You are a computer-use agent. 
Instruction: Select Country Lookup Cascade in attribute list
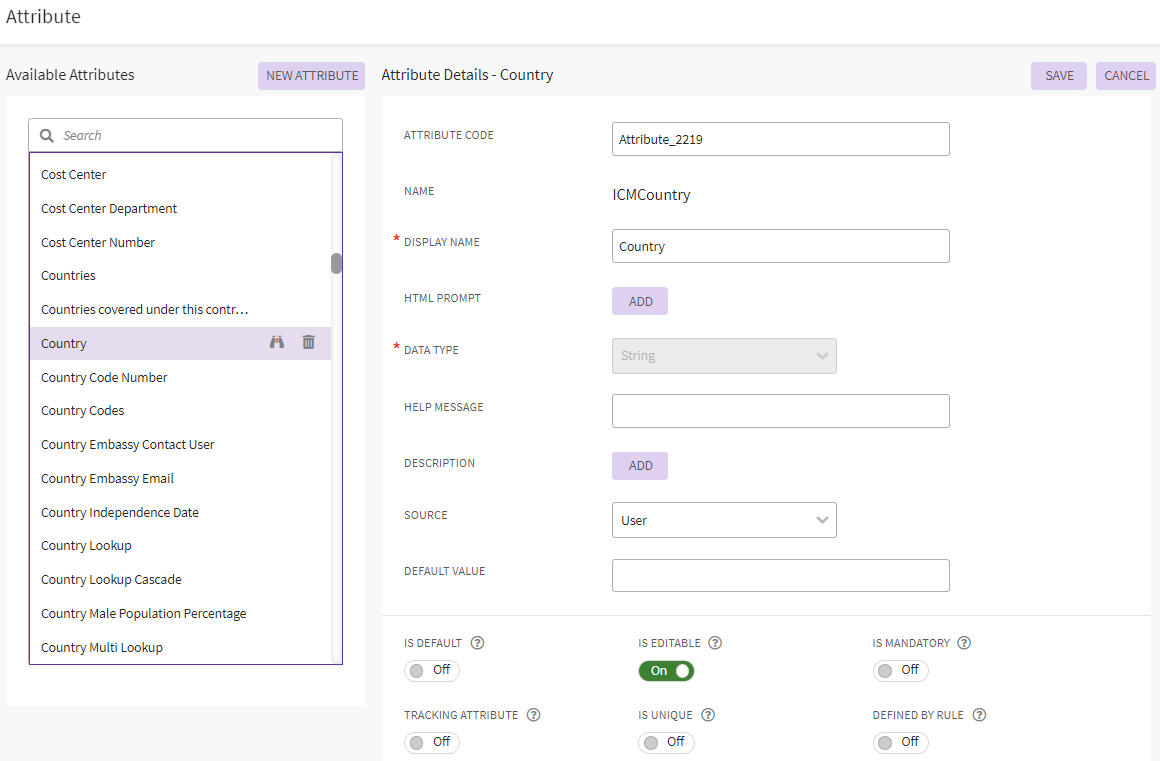(111, 579)
